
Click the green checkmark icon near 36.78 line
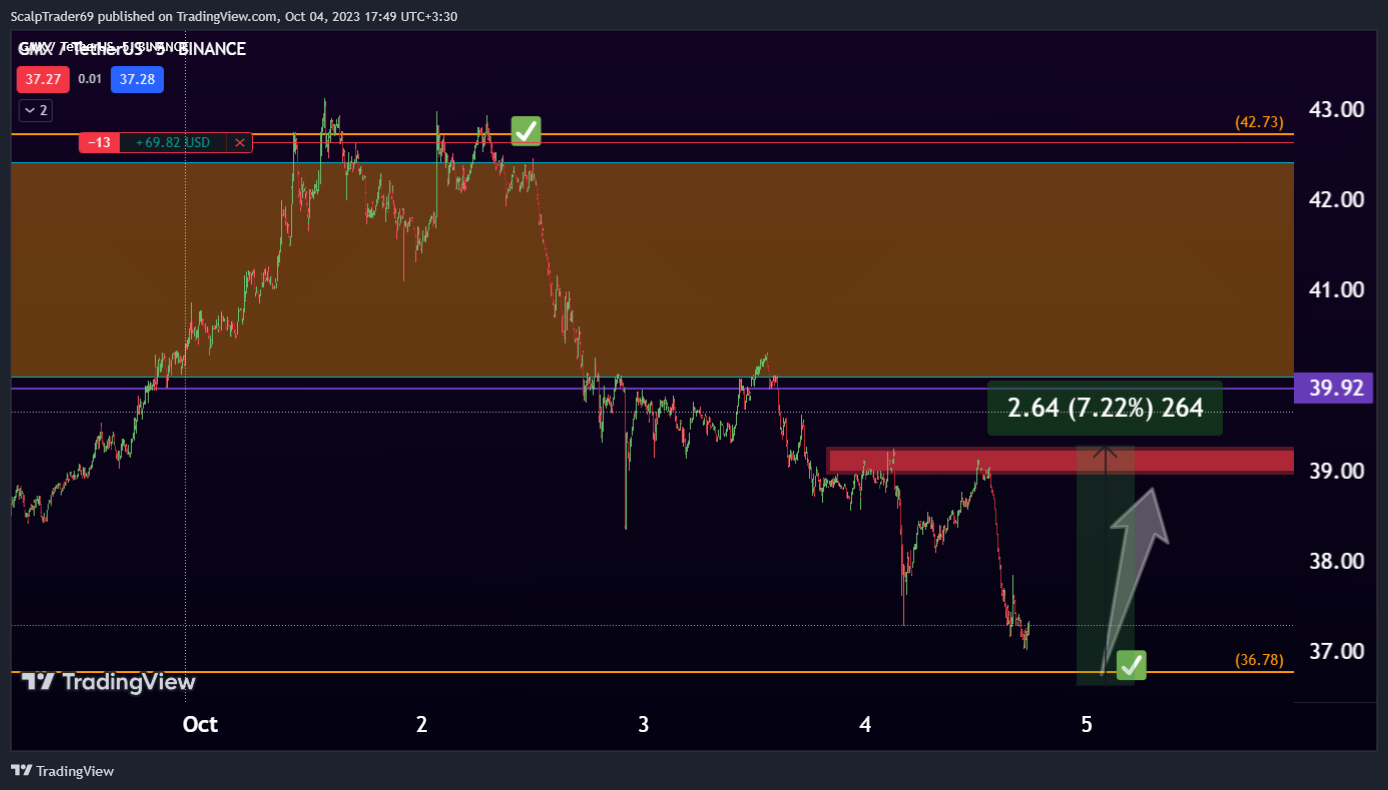tap(1131, 664)
